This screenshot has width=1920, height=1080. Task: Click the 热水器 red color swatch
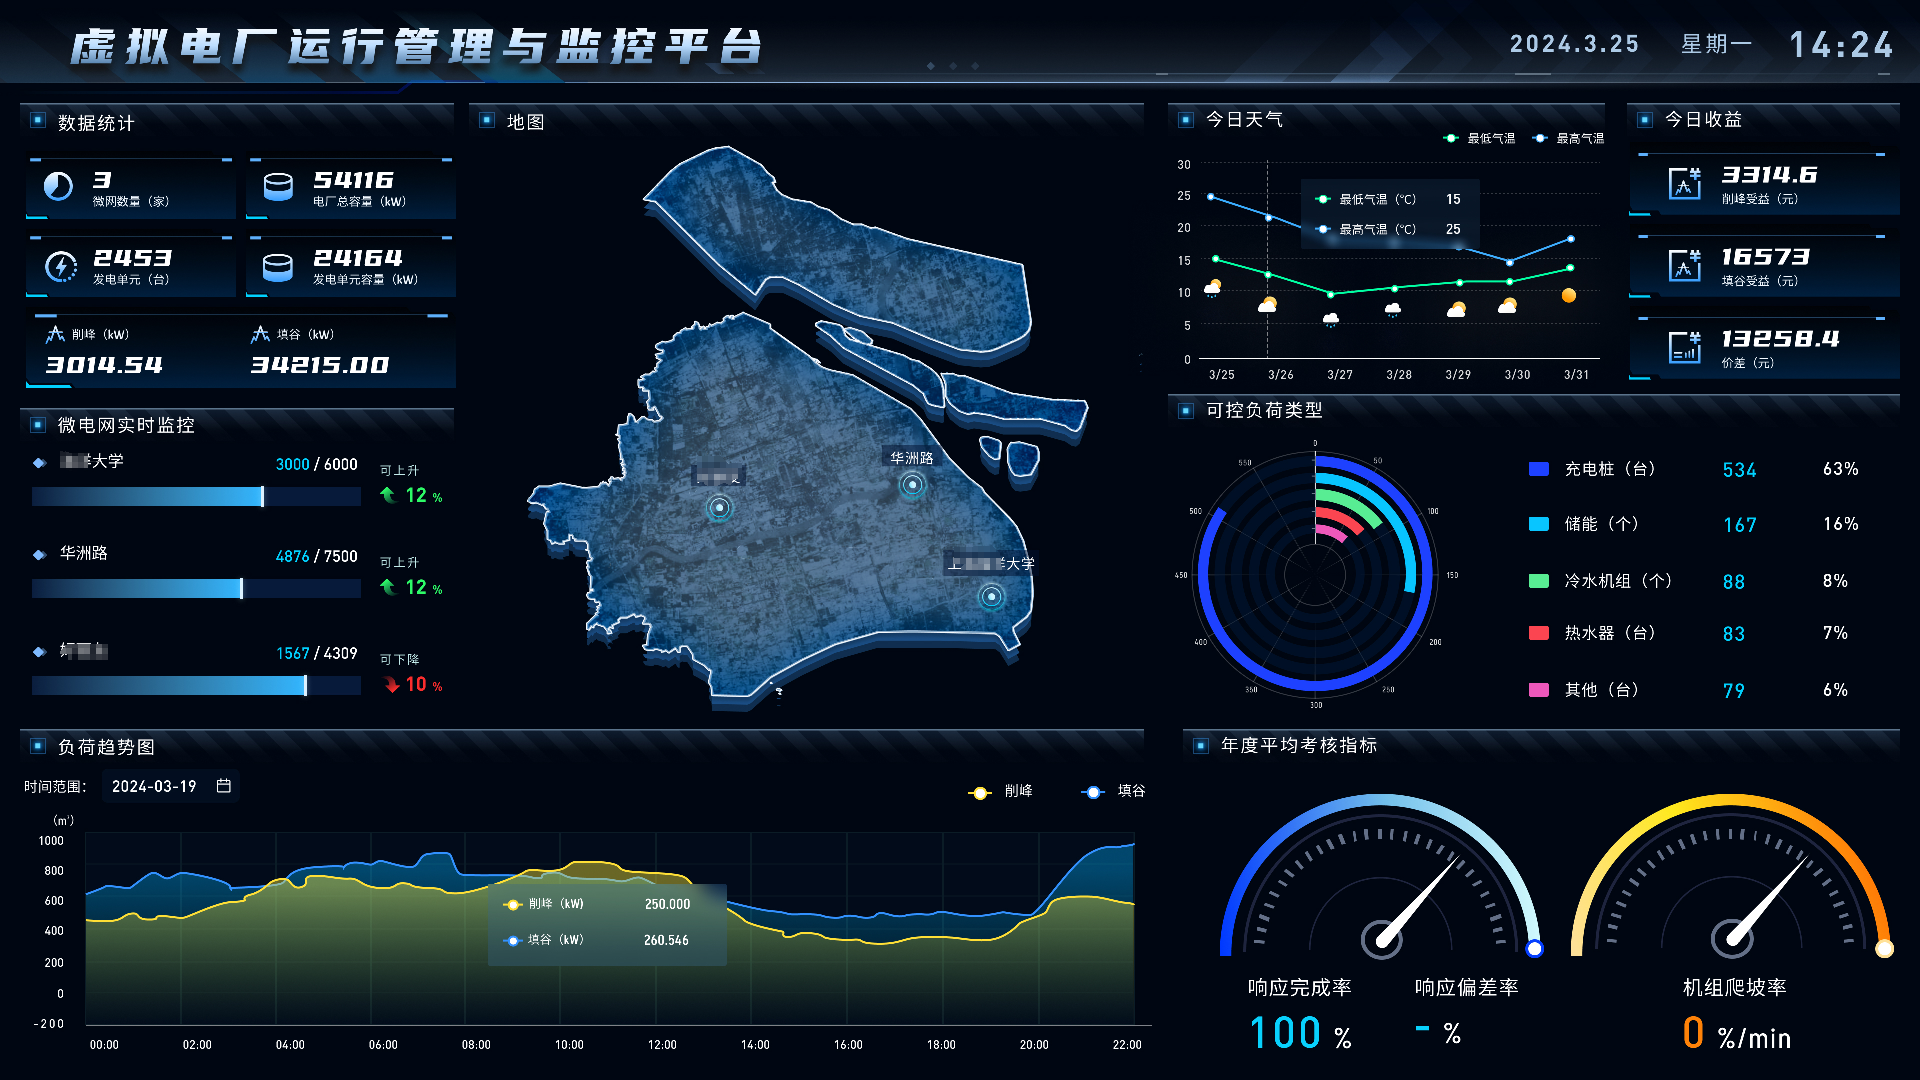pos(1539,633)
